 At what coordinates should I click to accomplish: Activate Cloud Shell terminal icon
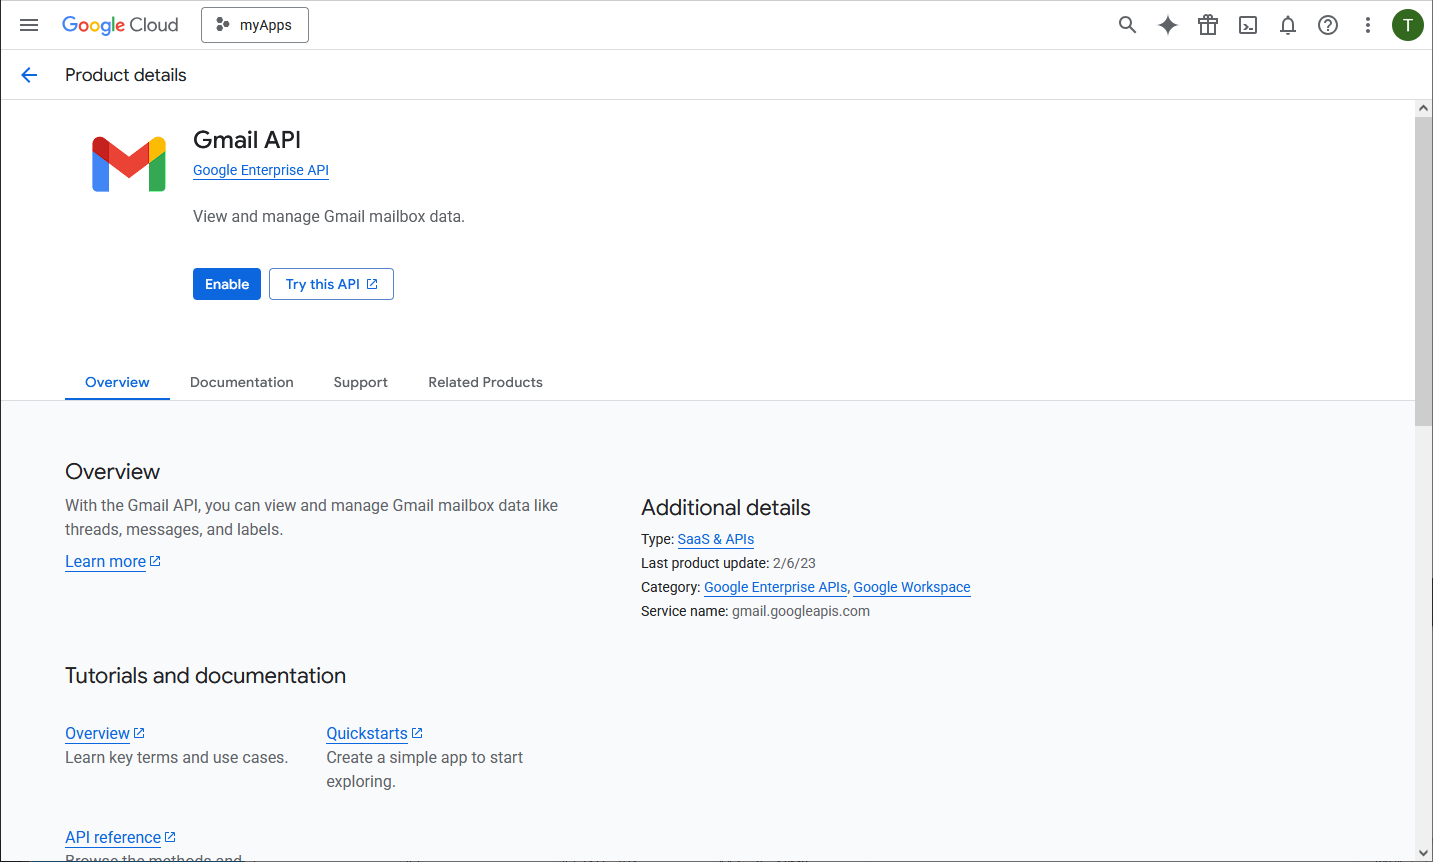(x=1248, y=25)
